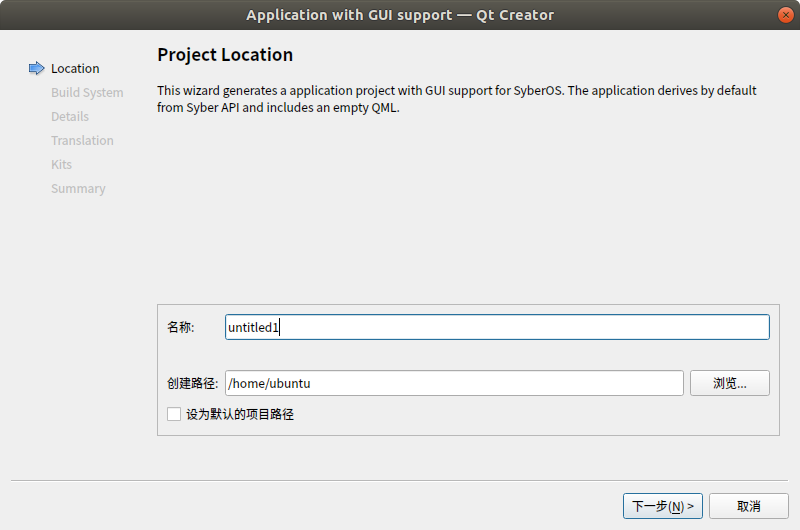Enable 设为默认的项目路径 checkbox
Screen dimensions: 800x530
(x=174, y=414)
